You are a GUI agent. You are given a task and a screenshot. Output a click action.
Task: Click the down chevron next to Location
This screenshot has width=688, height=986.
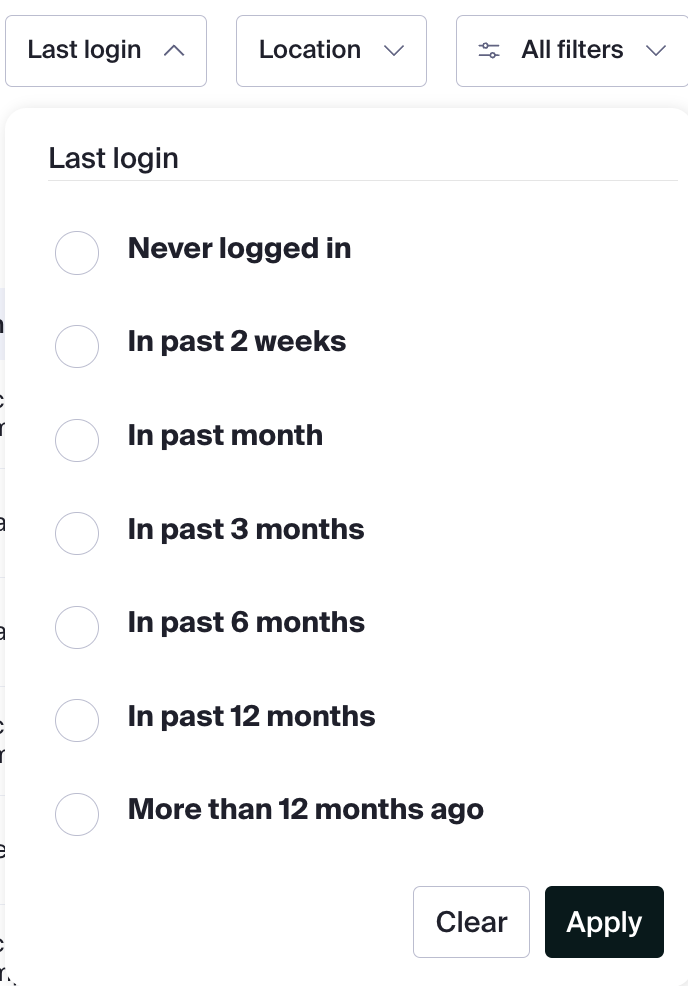pyautogui.click(x=394, y=51)
